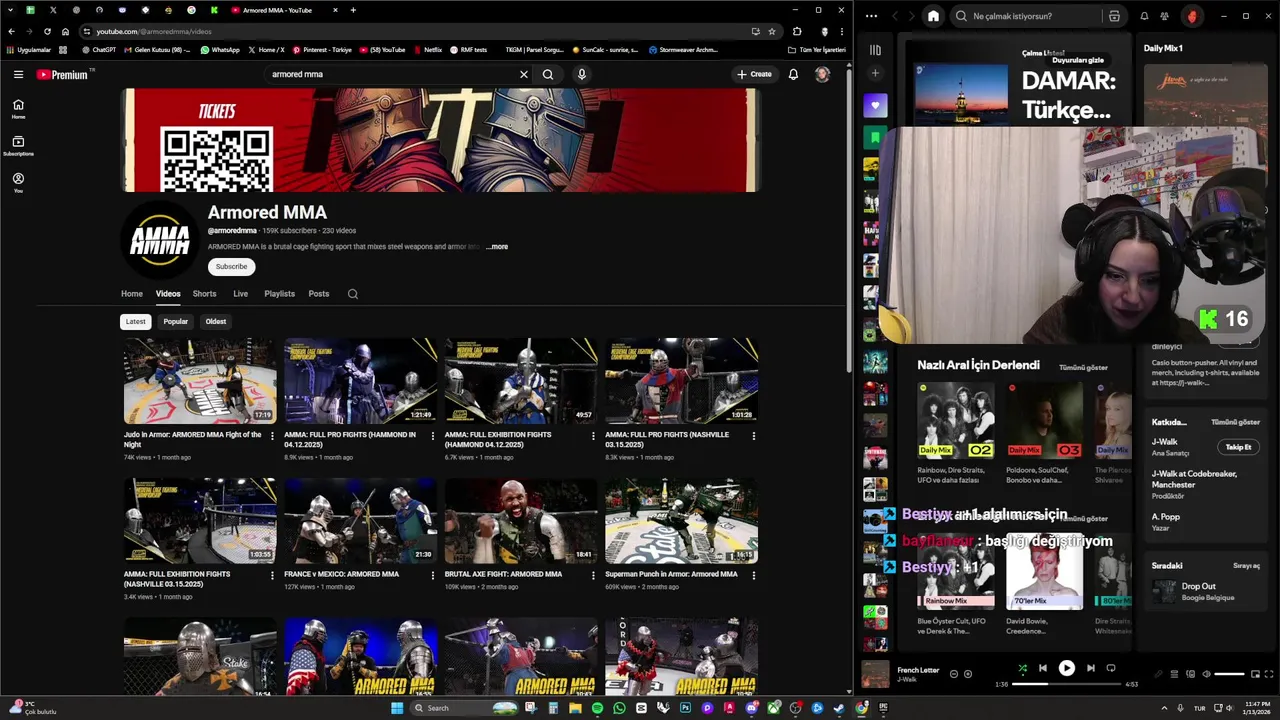Open the ChatGPT bookmark
The image size is (1280, 720).
click(99, 49)
